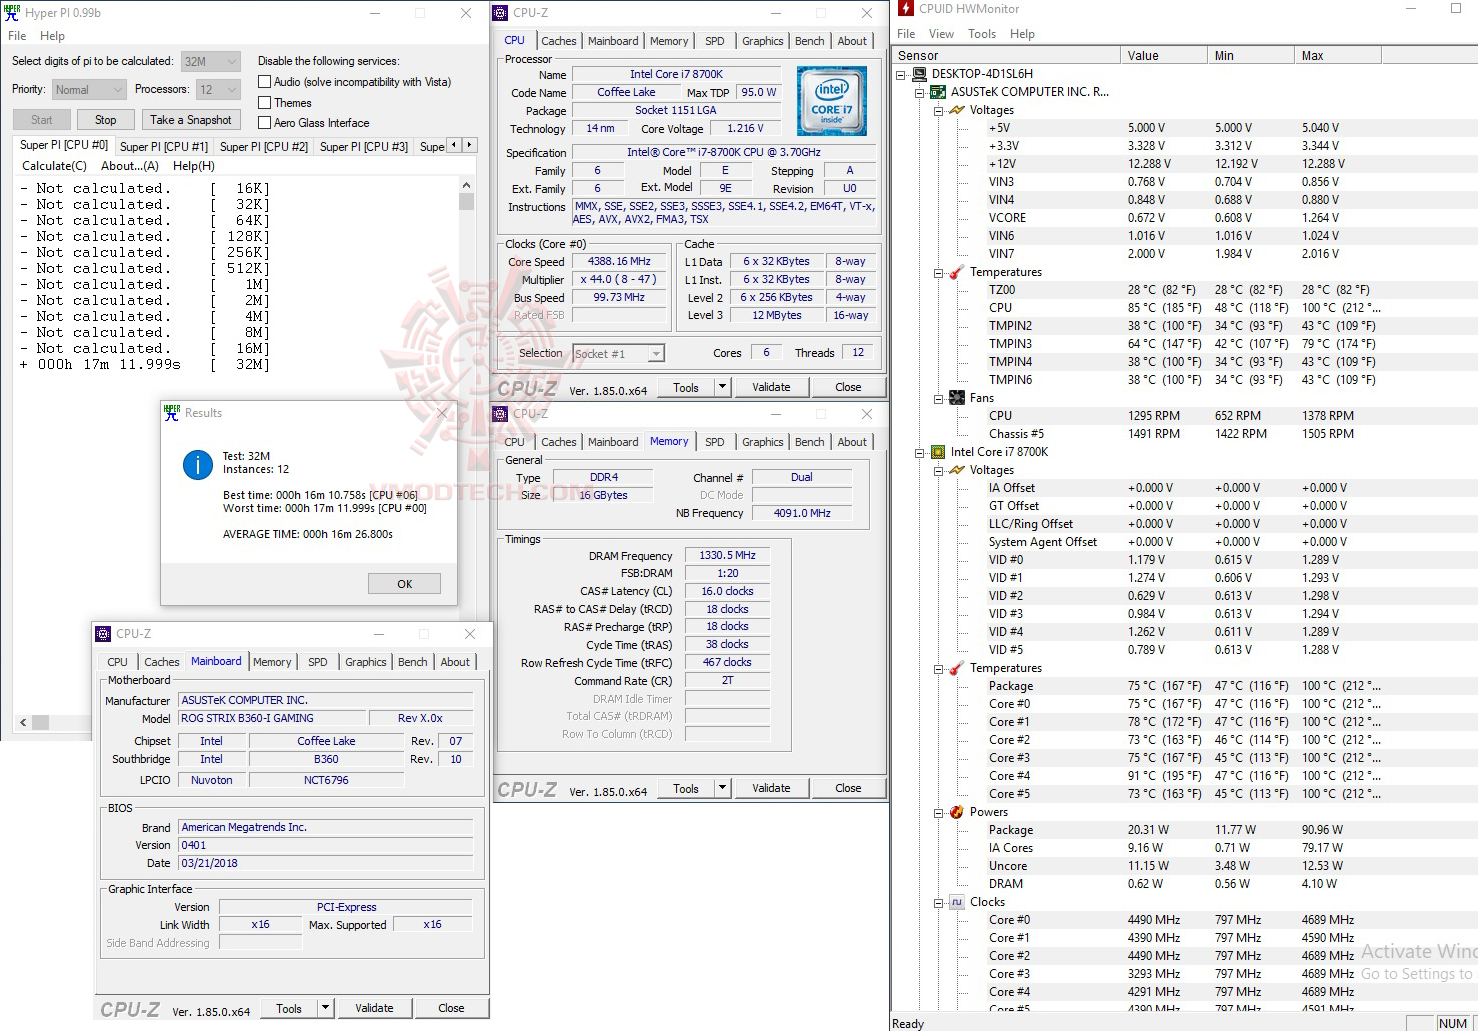The width and height of the screenshot is (1478, 1031).
Task: Collapse the ASUSTeK COMPUTER INC. node
Action: pos(920,92)
